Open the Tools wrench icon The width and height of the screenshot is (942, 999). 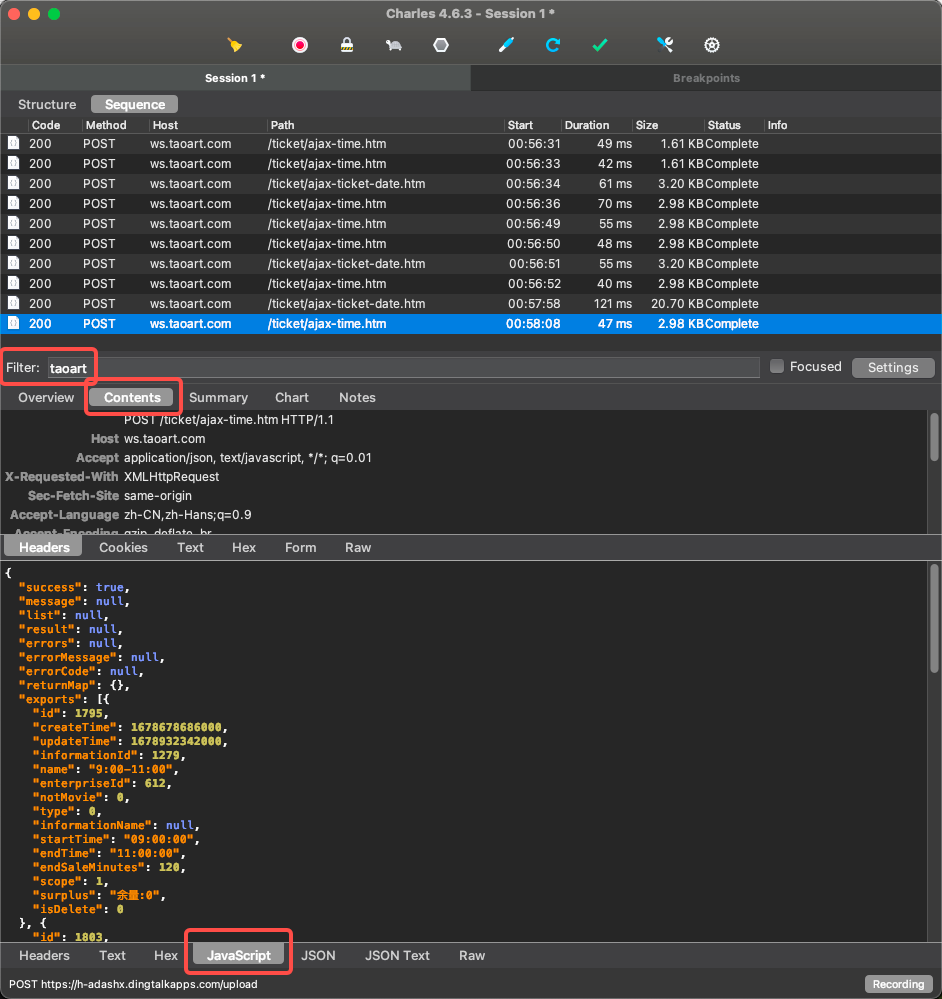[x=665, y=45]
